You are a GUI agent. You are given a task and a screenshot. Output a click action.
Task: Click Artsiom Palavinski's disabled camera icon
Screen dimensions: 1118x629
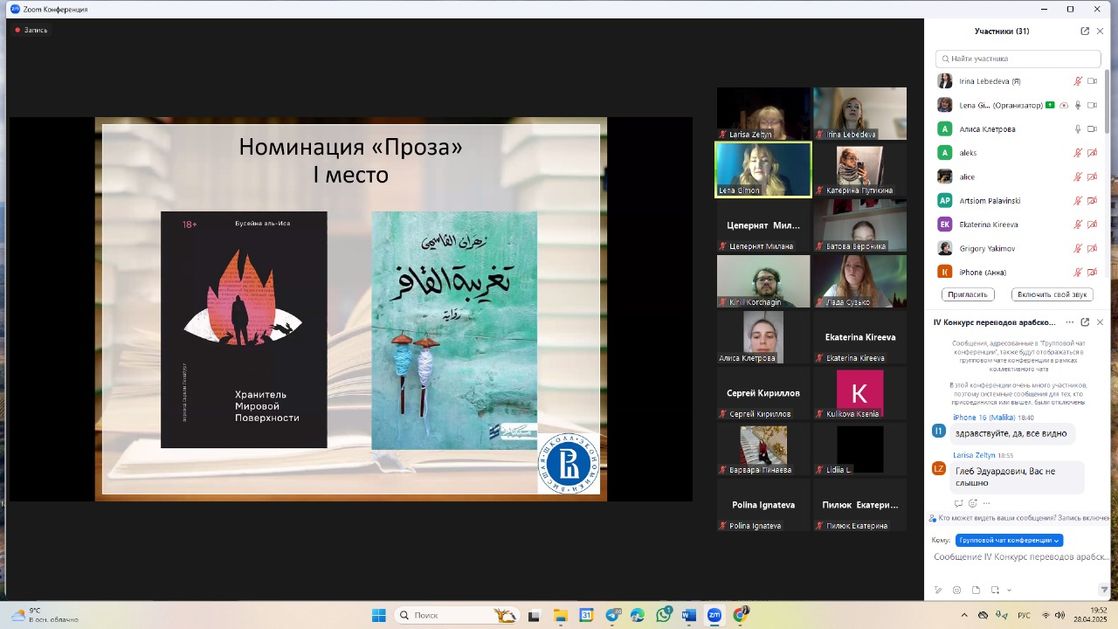tap(1092, 200)
